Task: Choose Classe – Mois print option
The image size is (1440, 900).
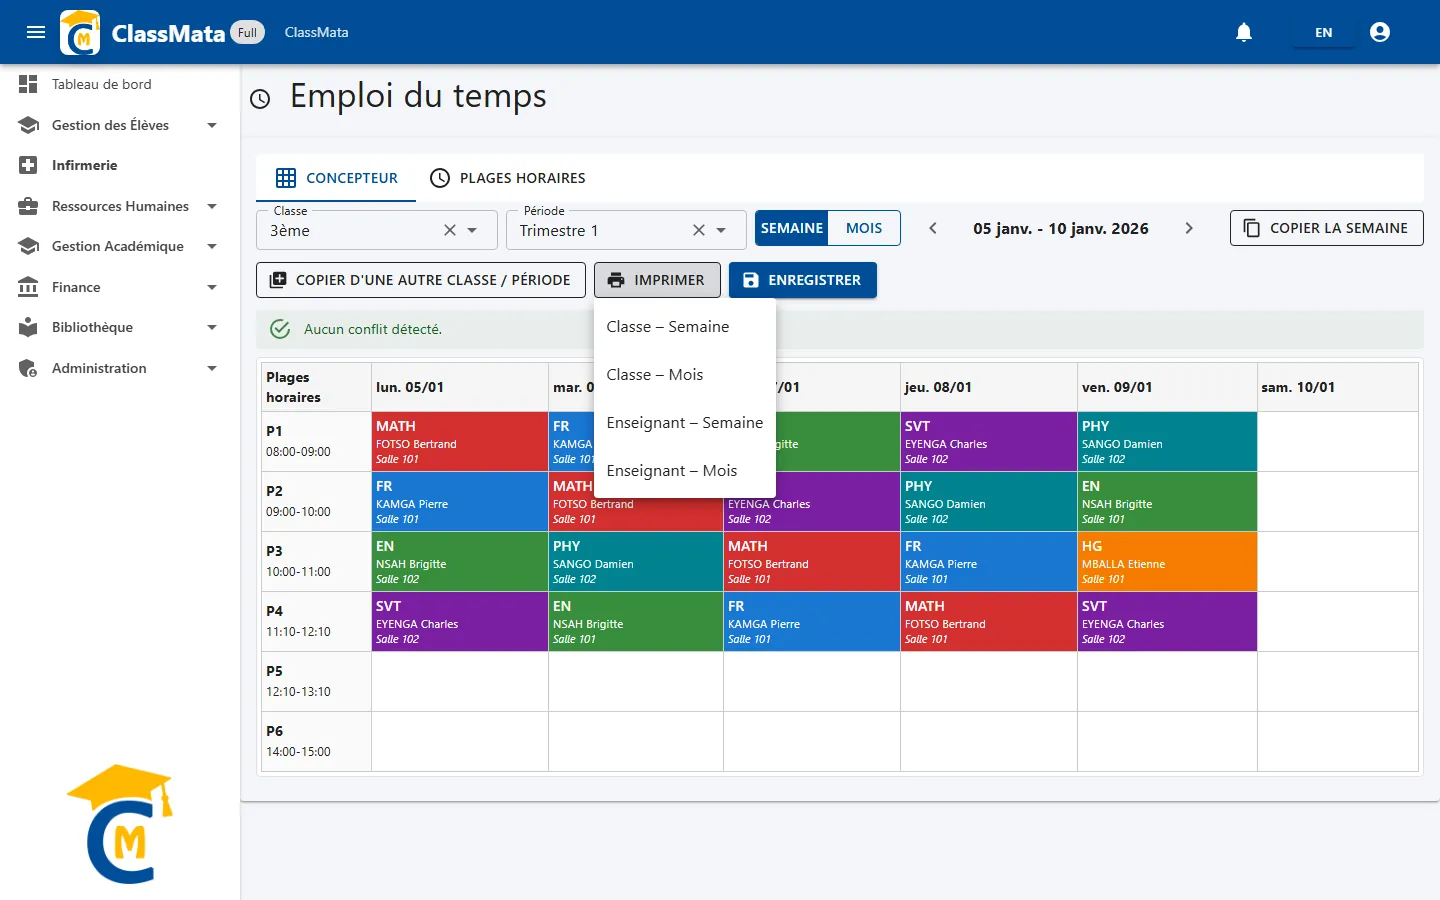Action: [x=685, y=375]
